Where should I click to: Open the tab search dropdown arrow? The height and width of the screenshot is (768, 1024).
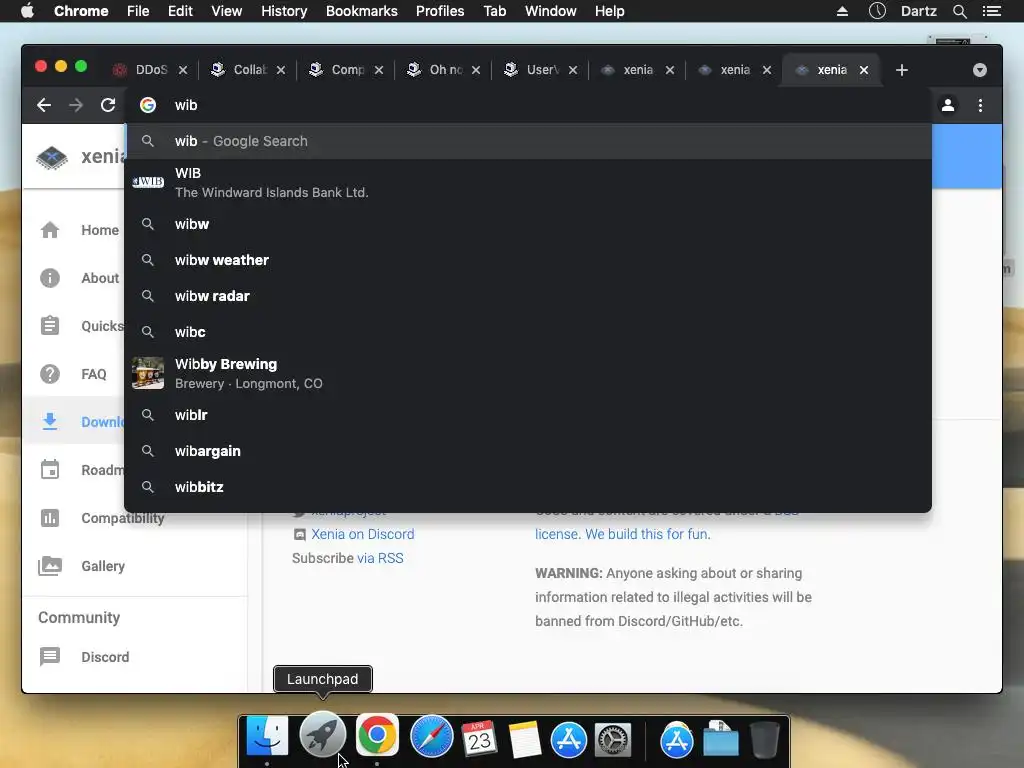(980, 70)
